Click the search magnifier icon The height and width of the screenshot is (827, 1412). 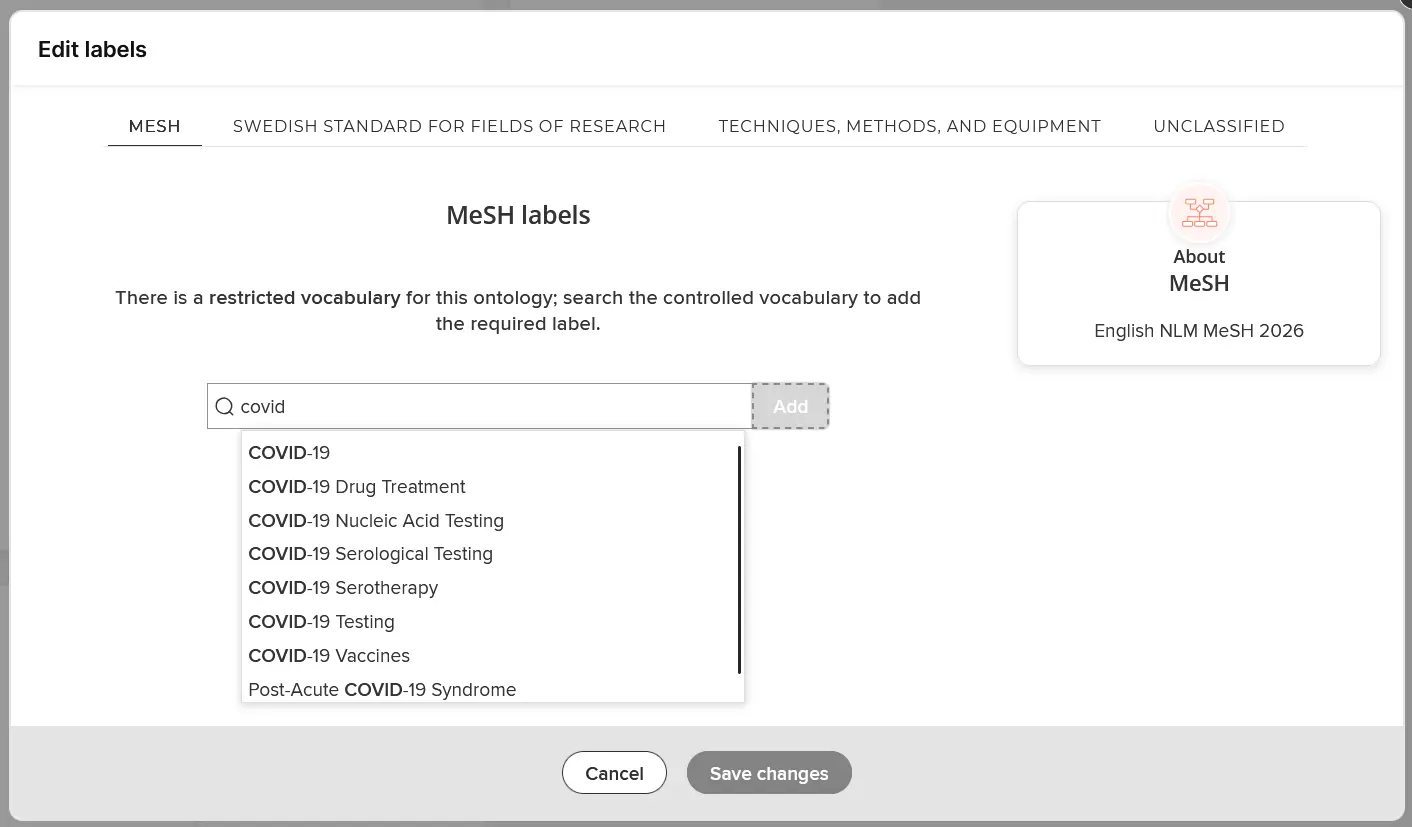225,407
